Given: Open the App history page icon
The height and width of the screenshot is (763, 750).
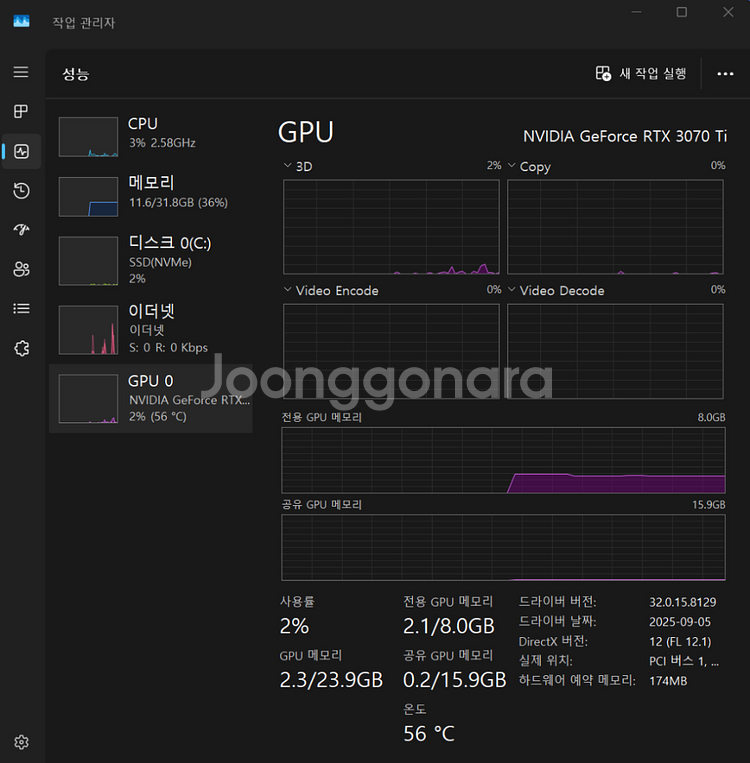Looking at the screenshot, I should (21, 191).
